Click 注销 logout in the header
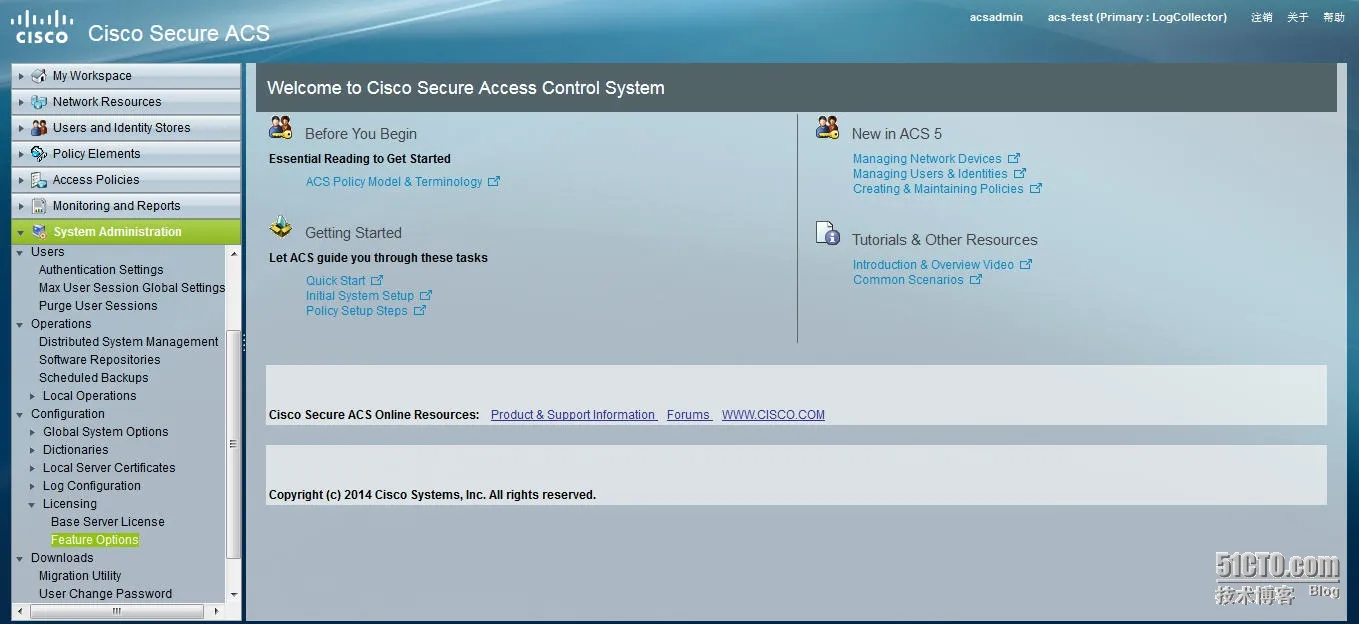 1262,17
